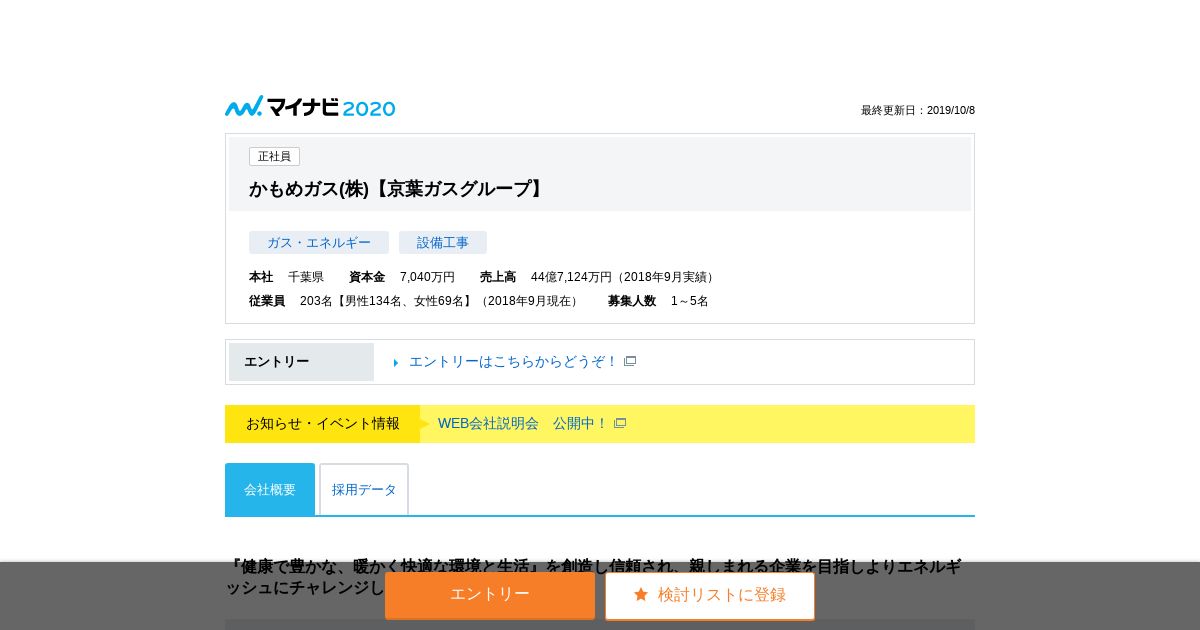The image size is (1200, 630).
Task: Click the 最終更新日：2019/10/8 text
Action: 918,111
